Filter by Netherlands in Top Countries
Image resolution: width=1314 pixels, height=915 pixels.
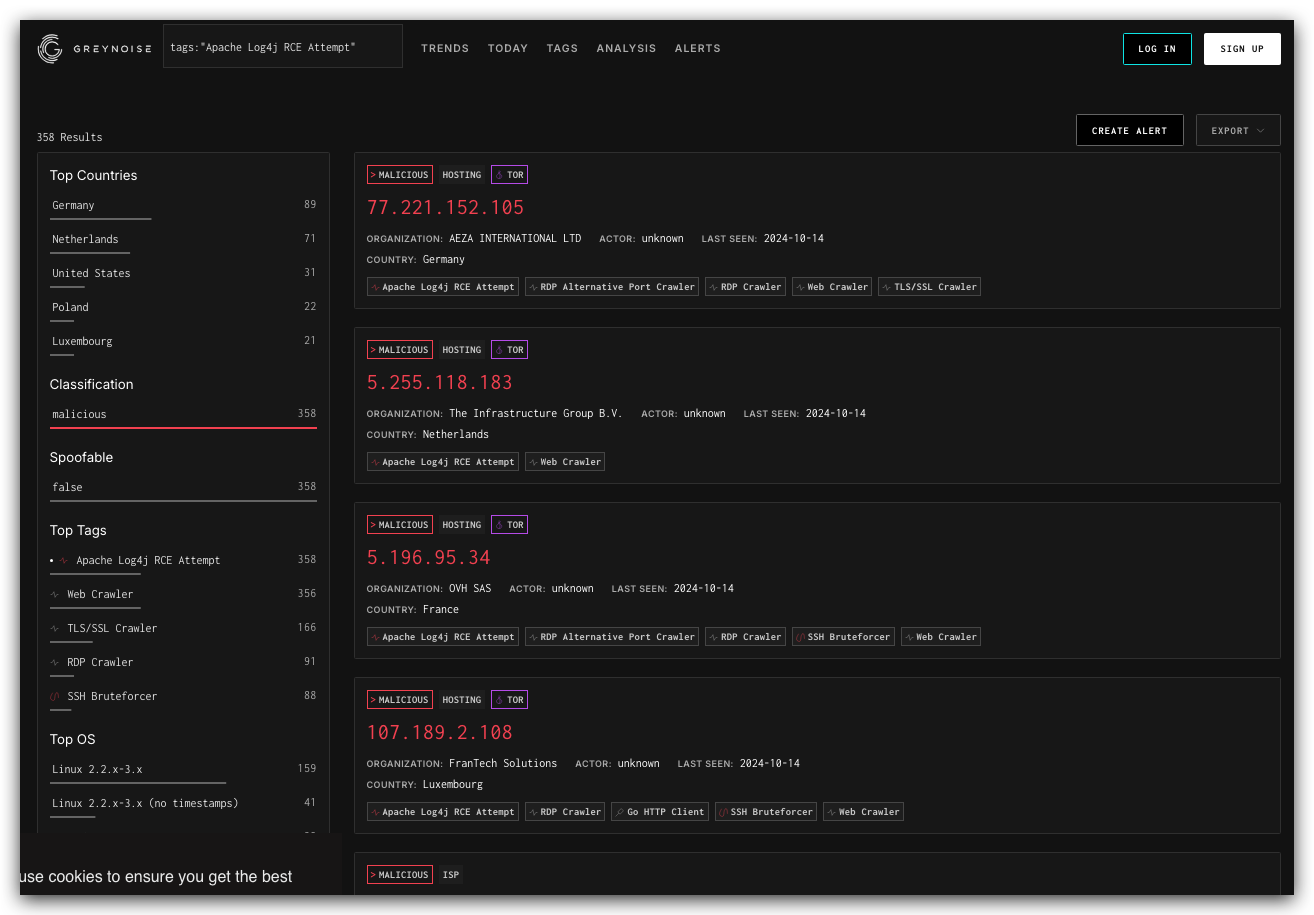(184, 240)
